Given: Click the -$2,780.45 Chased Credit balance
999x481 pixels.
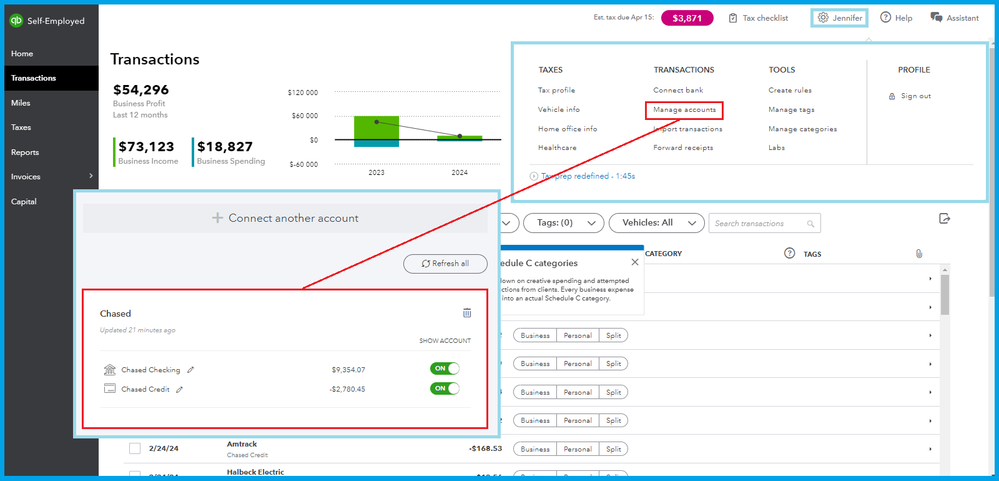Looking at the screenshot, I should [x=348, y=389].
